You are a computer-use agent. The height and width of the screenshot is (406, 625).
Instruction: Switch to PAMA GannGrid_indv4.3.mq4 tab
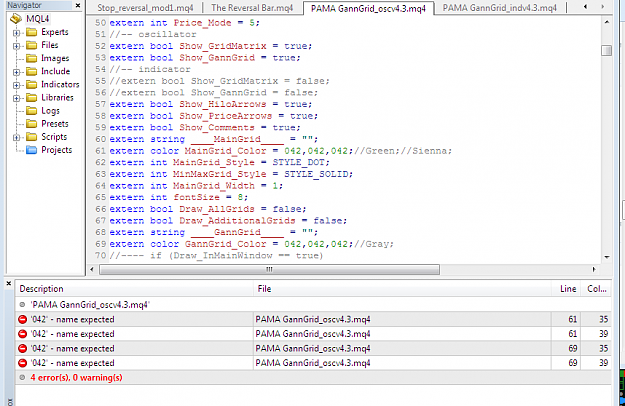pos(499,8)
